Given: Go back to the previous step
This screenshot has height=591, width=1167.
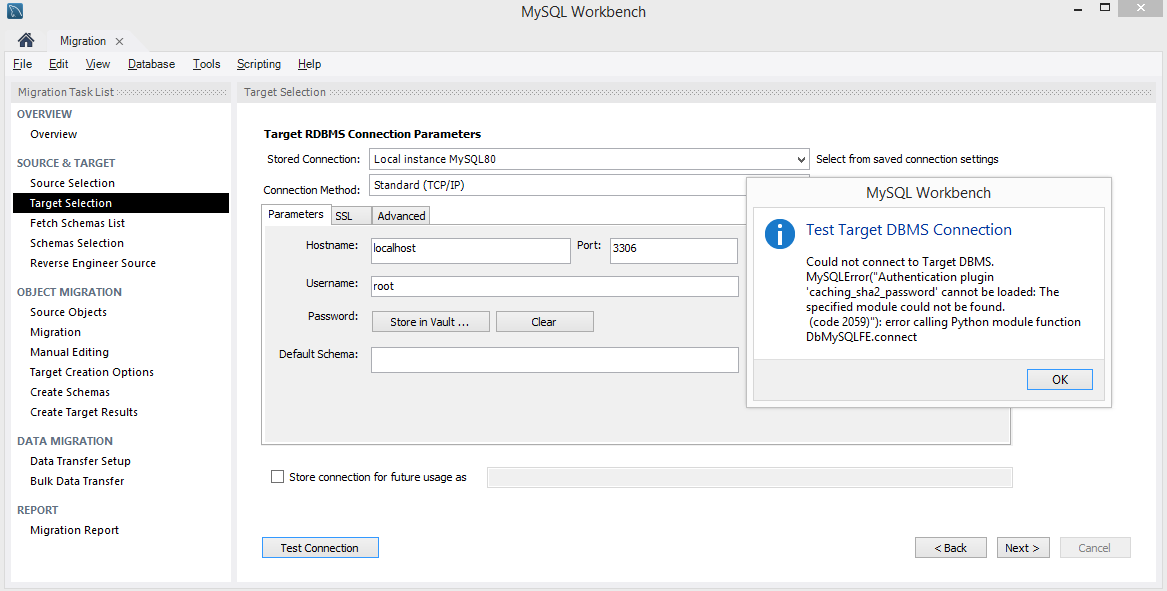Looking at the screenshot, I should pyautogui.click(x=950, y=548).
